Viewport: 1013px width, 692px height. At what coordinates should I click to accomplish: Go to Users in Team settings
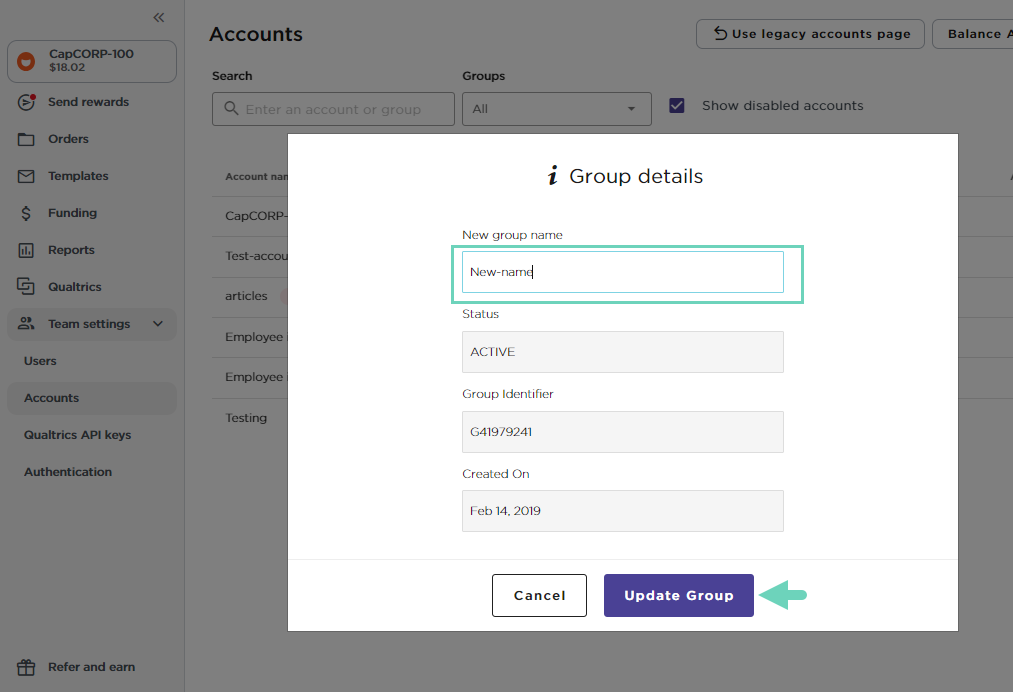click(x=40, y=361)
